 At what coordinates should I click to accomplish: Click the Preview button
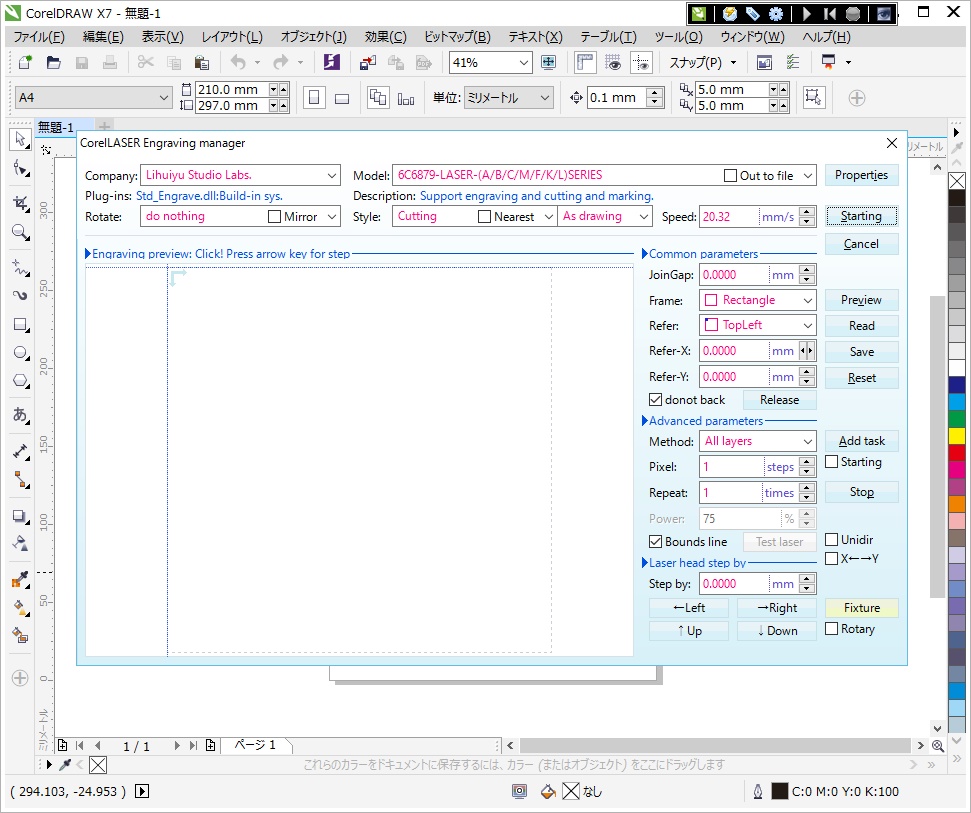click(x=861, y=300)
